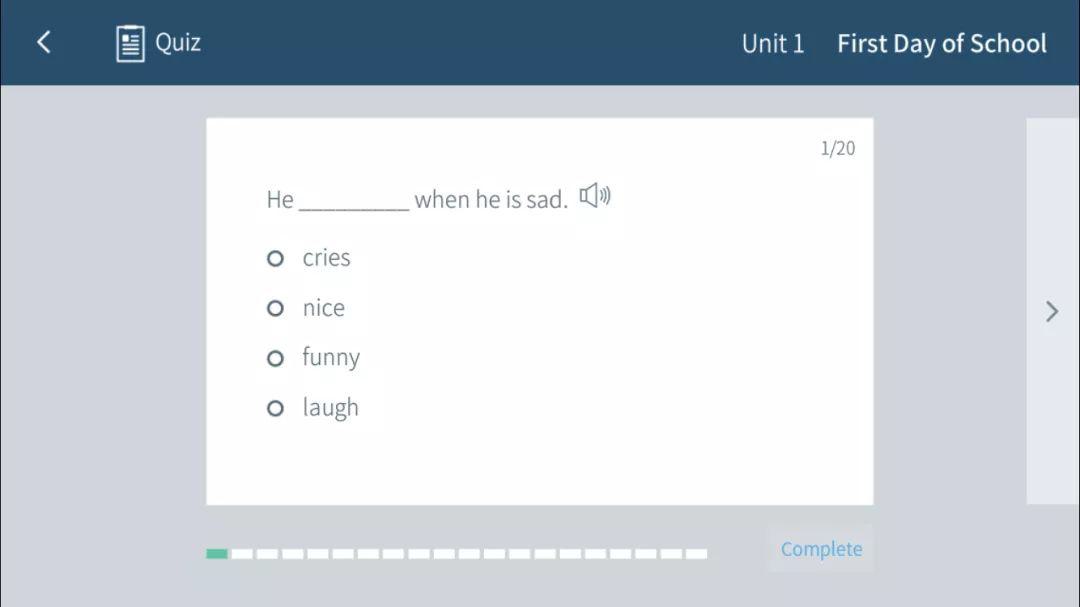
Task: Jump to the second progress segment
Action: [242, 554]
